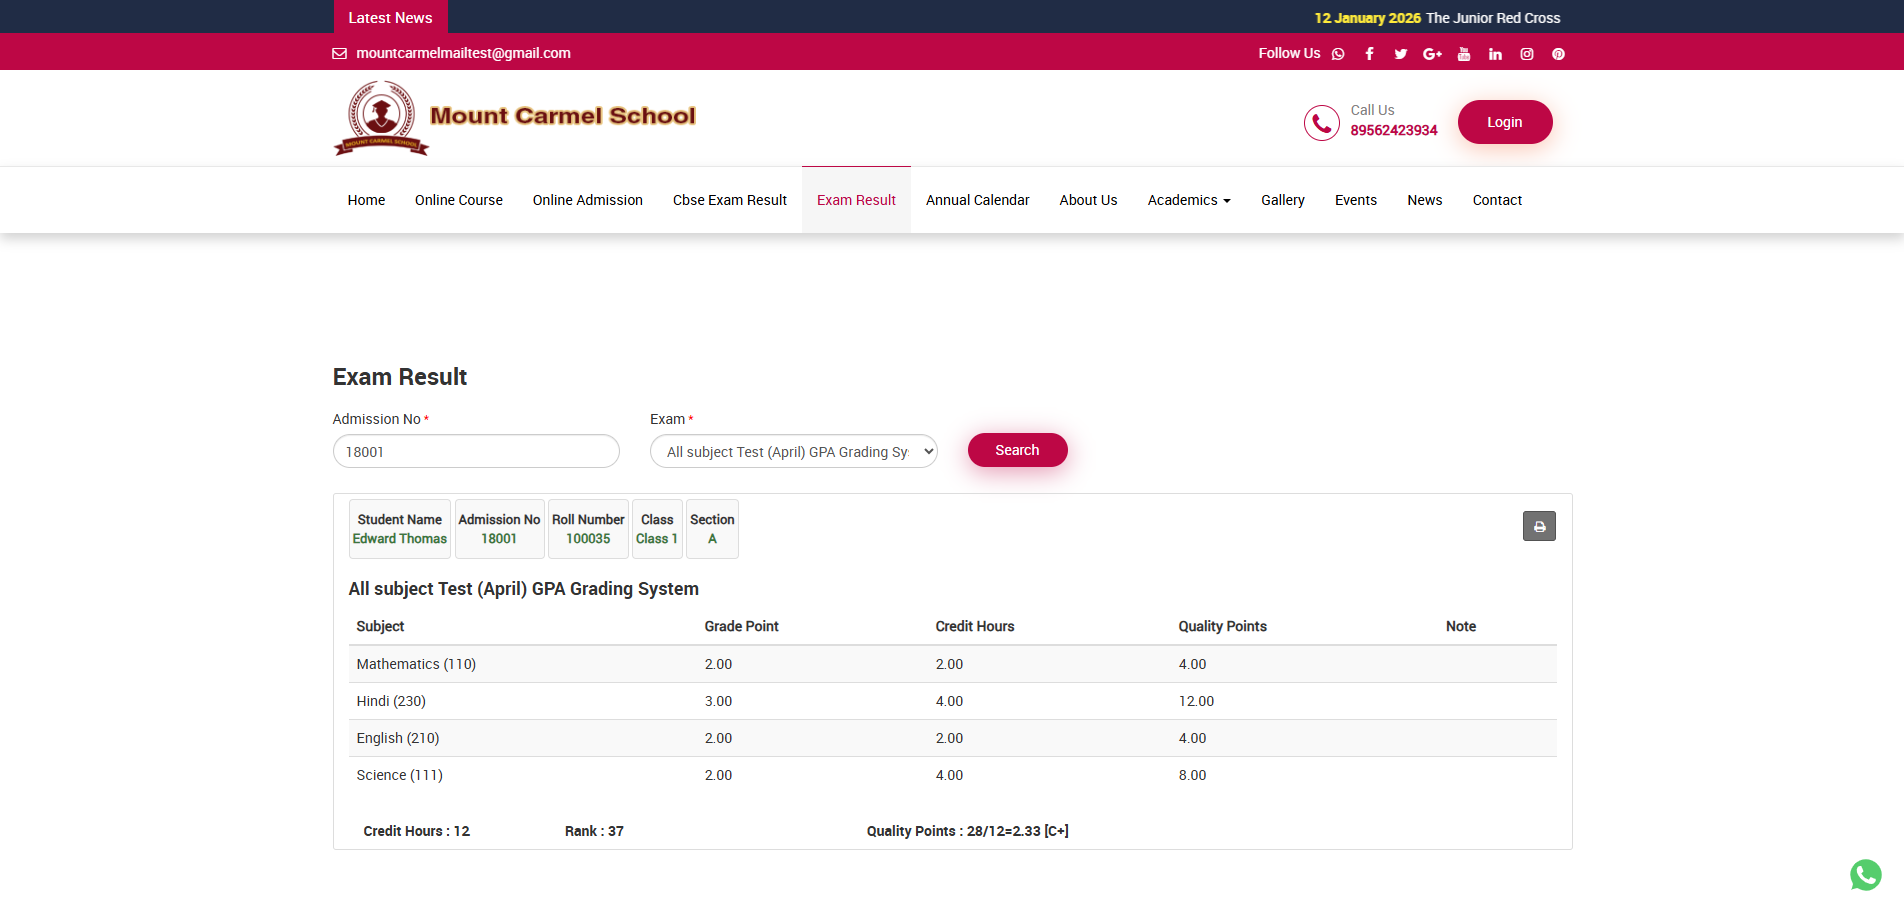1904x918 pixels.
Task: Go to the Cbse Exam Result tab
Action: 729,200
